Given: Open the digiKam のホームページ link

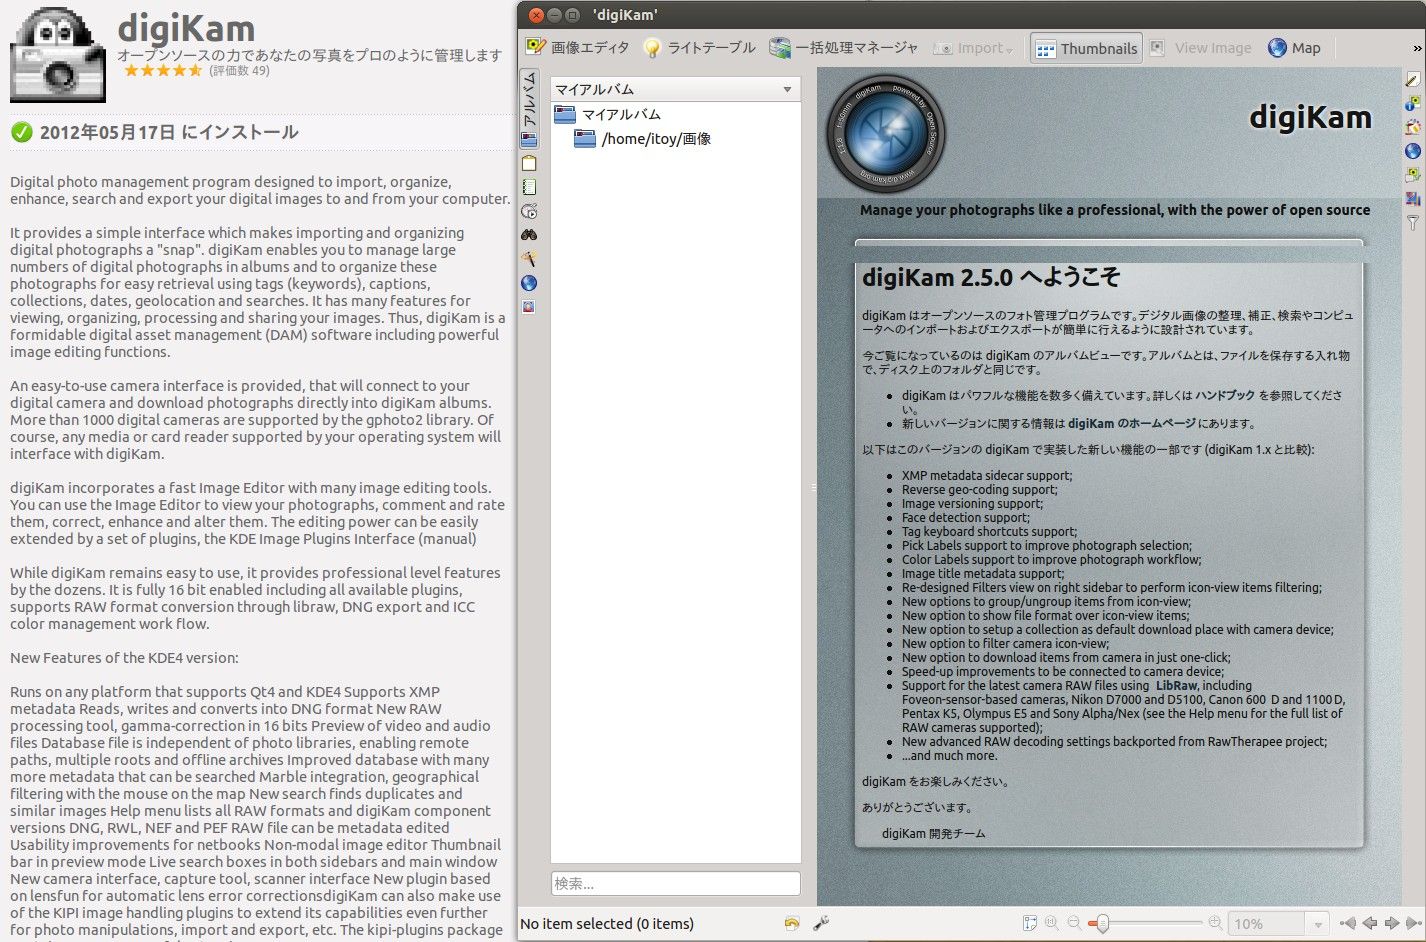Looking at the screenshot, I should click(x=1131, y=424).
